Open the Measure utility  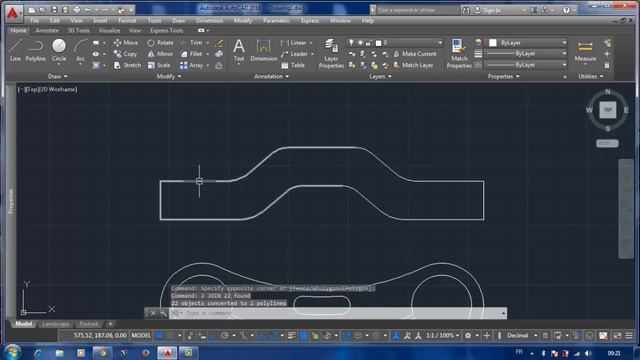[585, 51]
